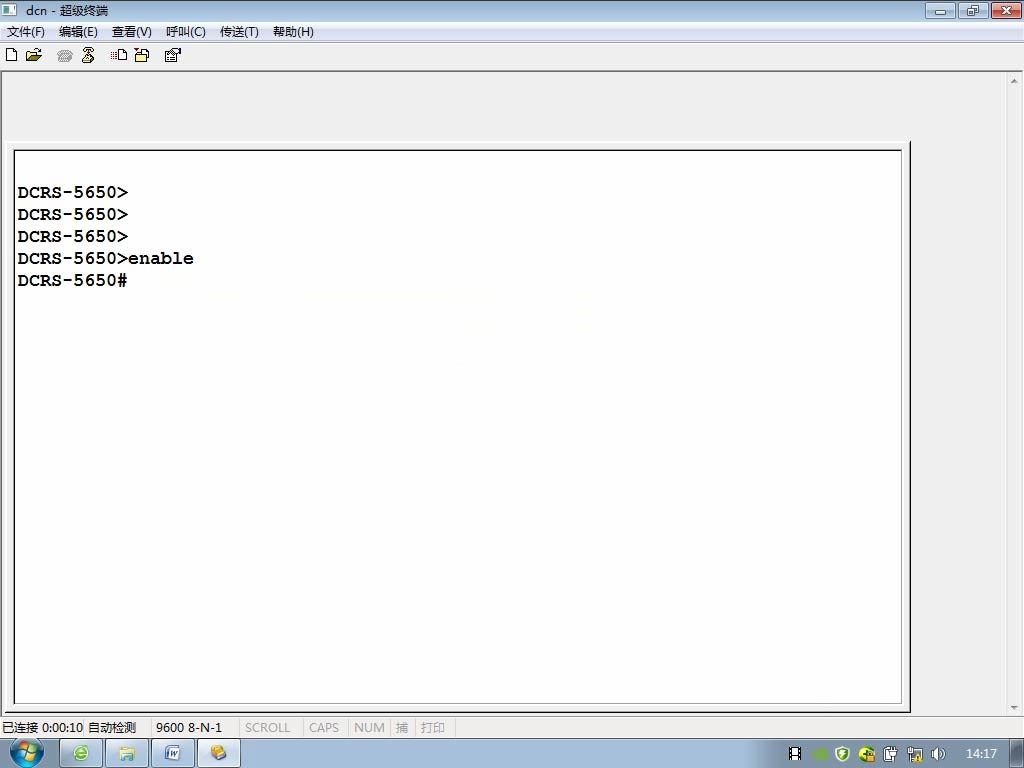Click the 打印 print status indicator
This screenshot has width=1024, height=768.
coord(432,727)
